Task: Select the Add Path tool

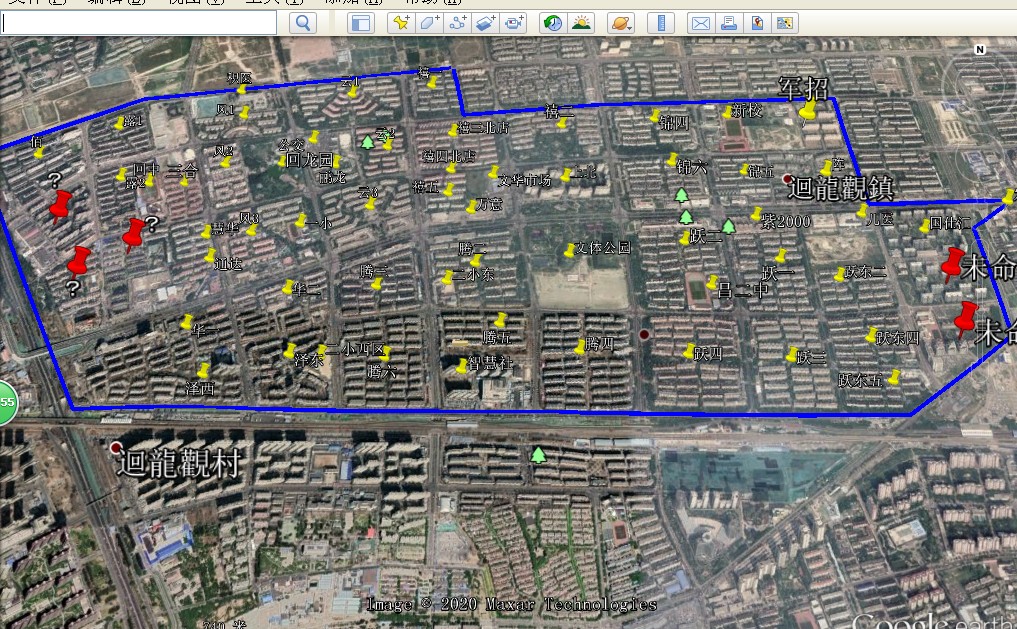Action: click(x=458, y=23)
